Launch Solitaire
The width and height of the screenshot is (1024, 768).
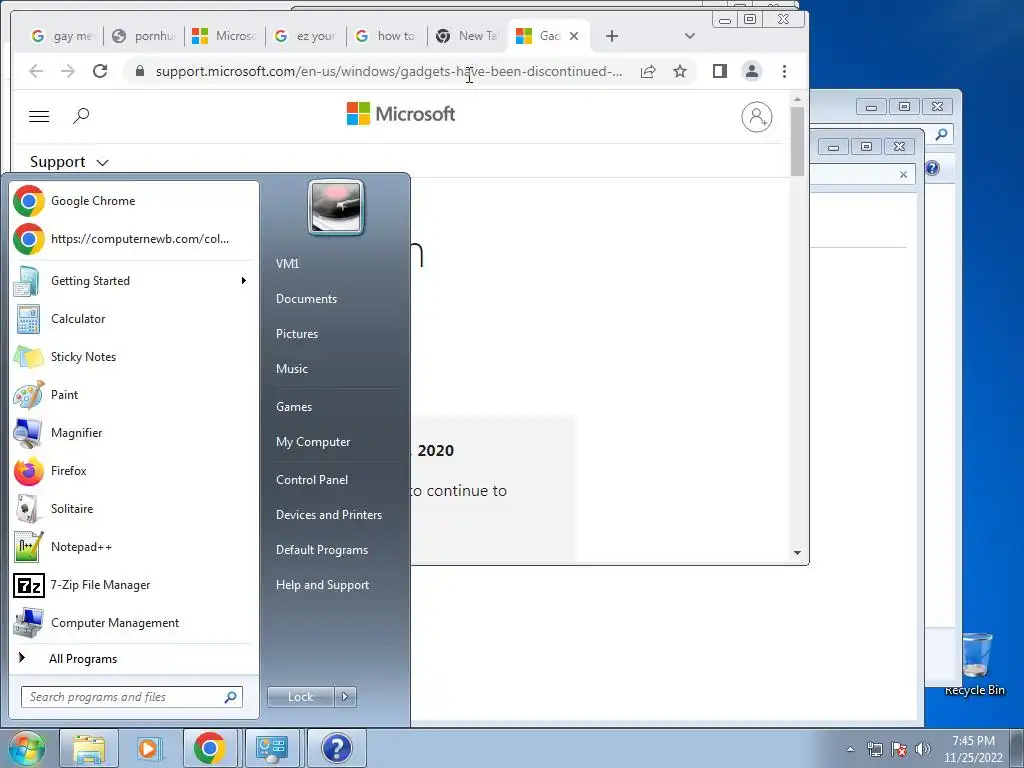(x=134, y=509)
